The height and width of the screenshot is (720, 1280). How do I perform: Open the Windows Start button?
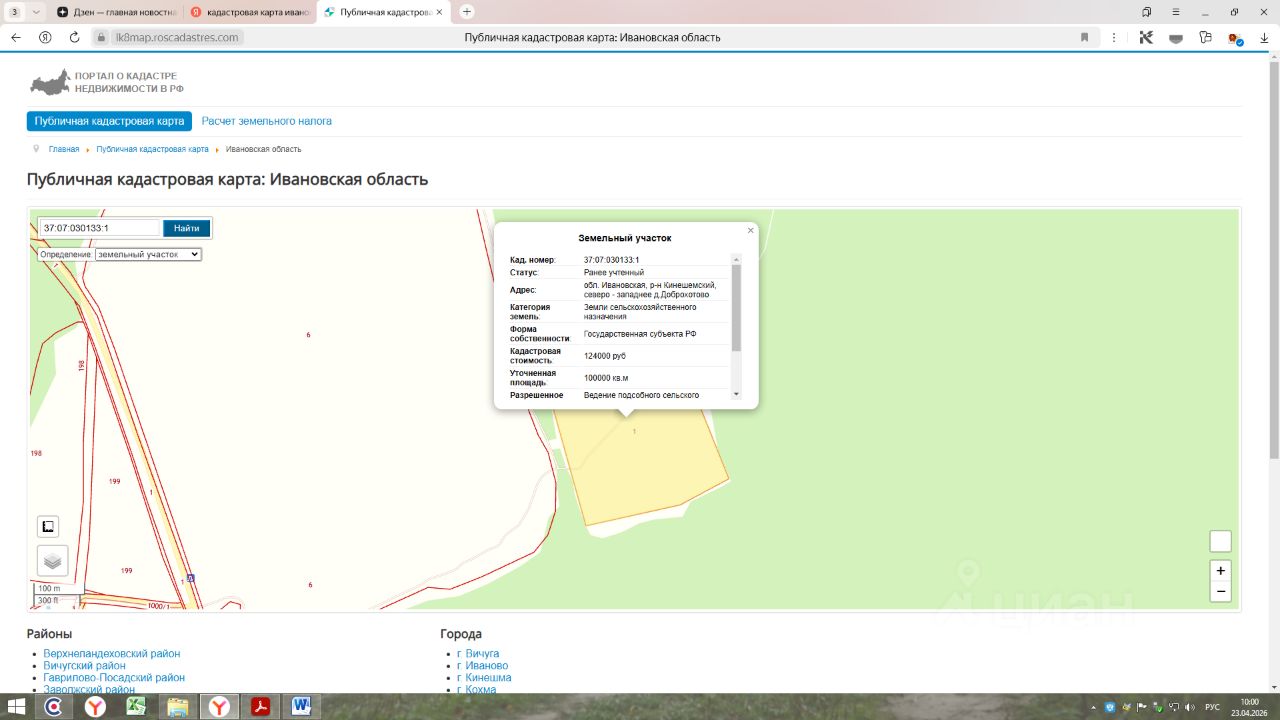coord(18,707)
